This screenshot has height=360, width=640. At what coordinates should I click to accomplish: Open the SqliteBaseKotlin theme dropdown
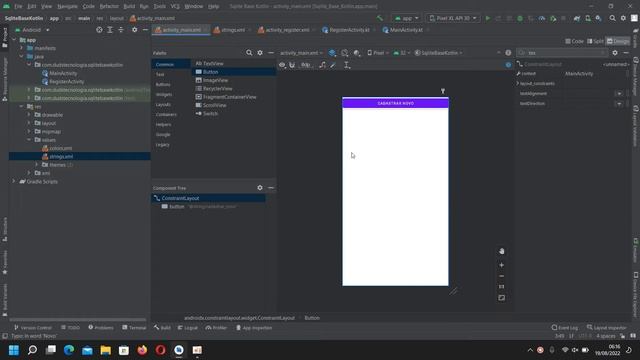[x=439, y=53]
